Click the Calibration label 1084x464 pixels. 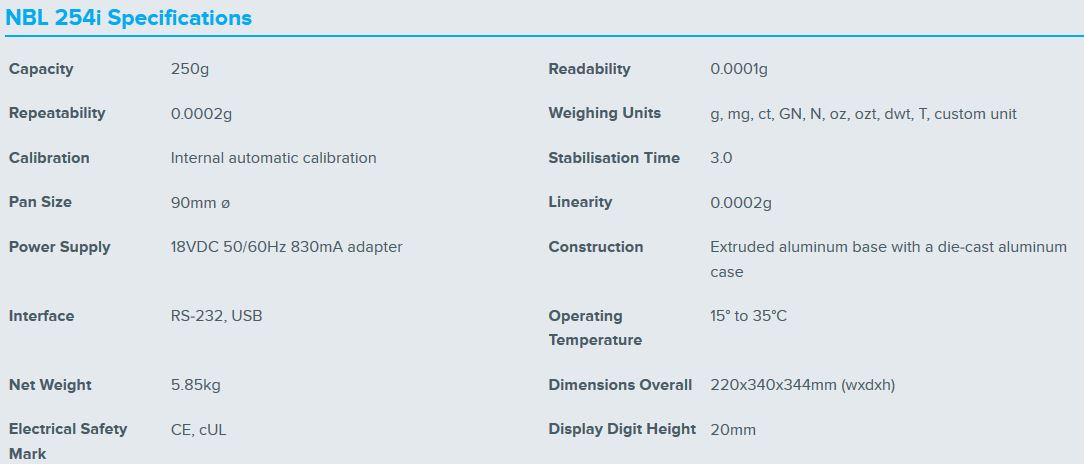click(49, 158)
